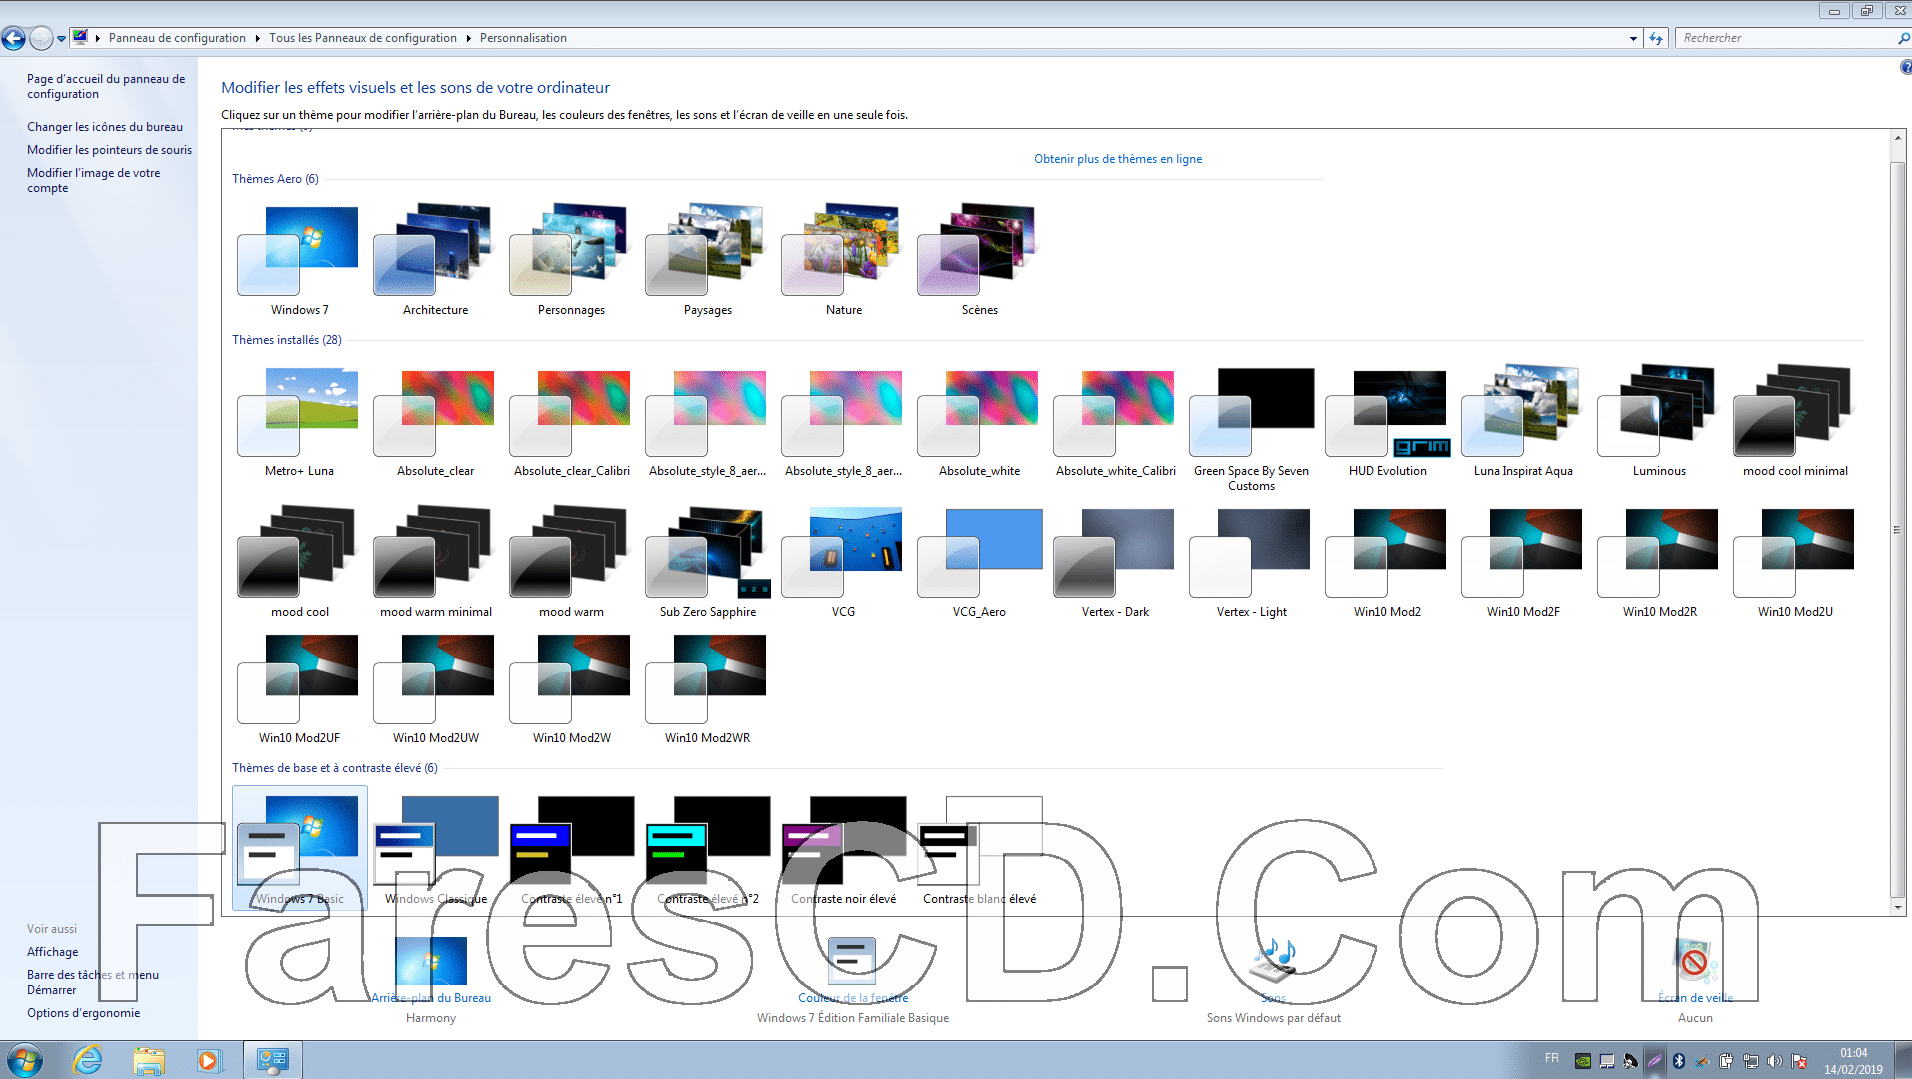Apply the Win10 Mod2F theme
Image resolution: width=1912 pixels, height=1079 pixels.
click(x=1523, y=561)
